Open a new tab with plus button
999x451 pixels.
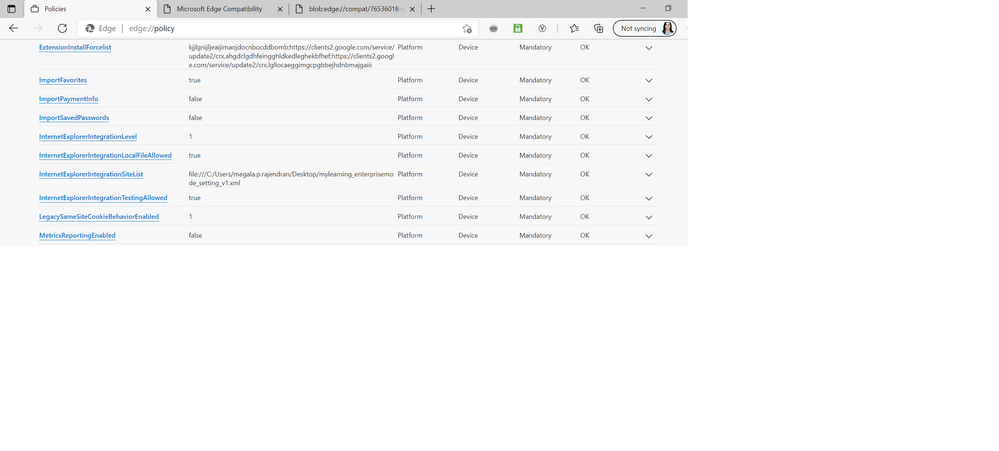431,9
